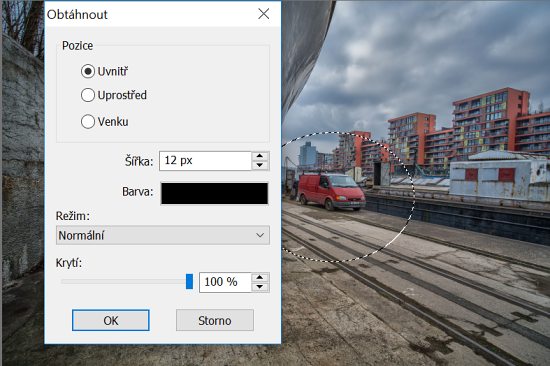Open the Režim dropdown showing Normální
The height and width of the screenshot is (366, 550).
[x=163, y=235]
